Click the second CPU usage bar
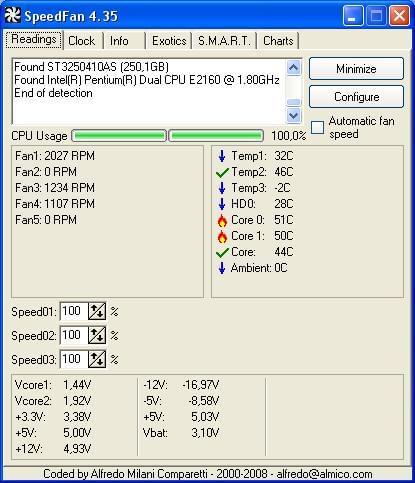This screenshot has height=483, width=415. coord(216,136)
